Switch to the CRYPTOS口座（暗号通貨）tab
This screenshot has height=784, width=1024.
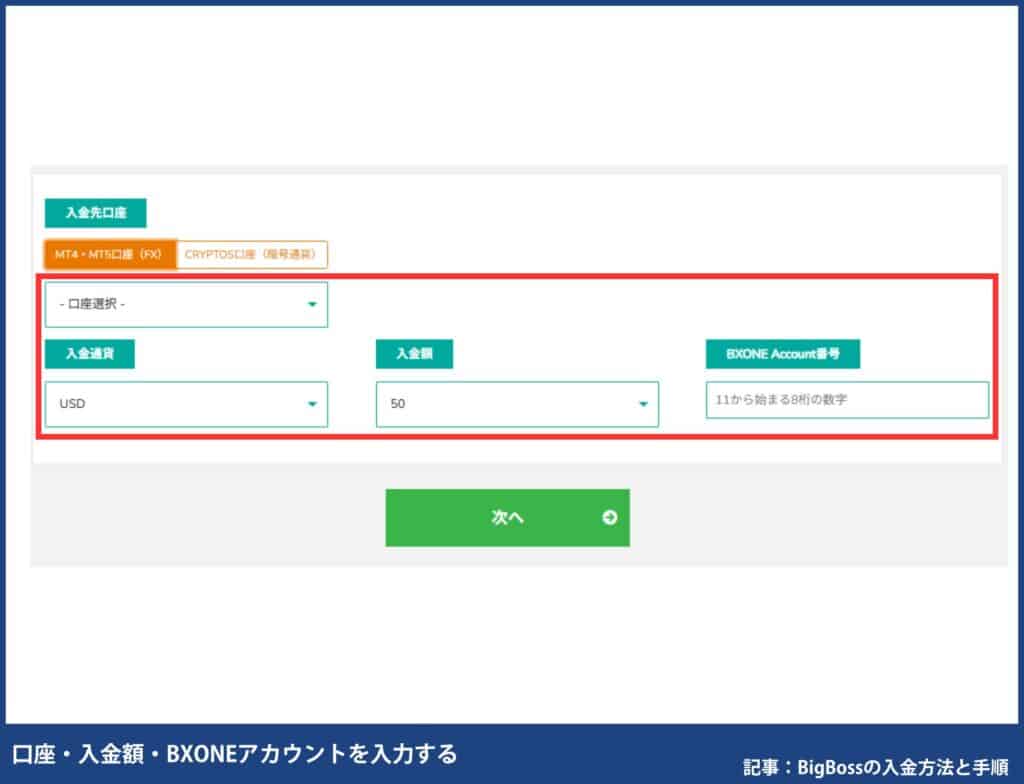253,255
